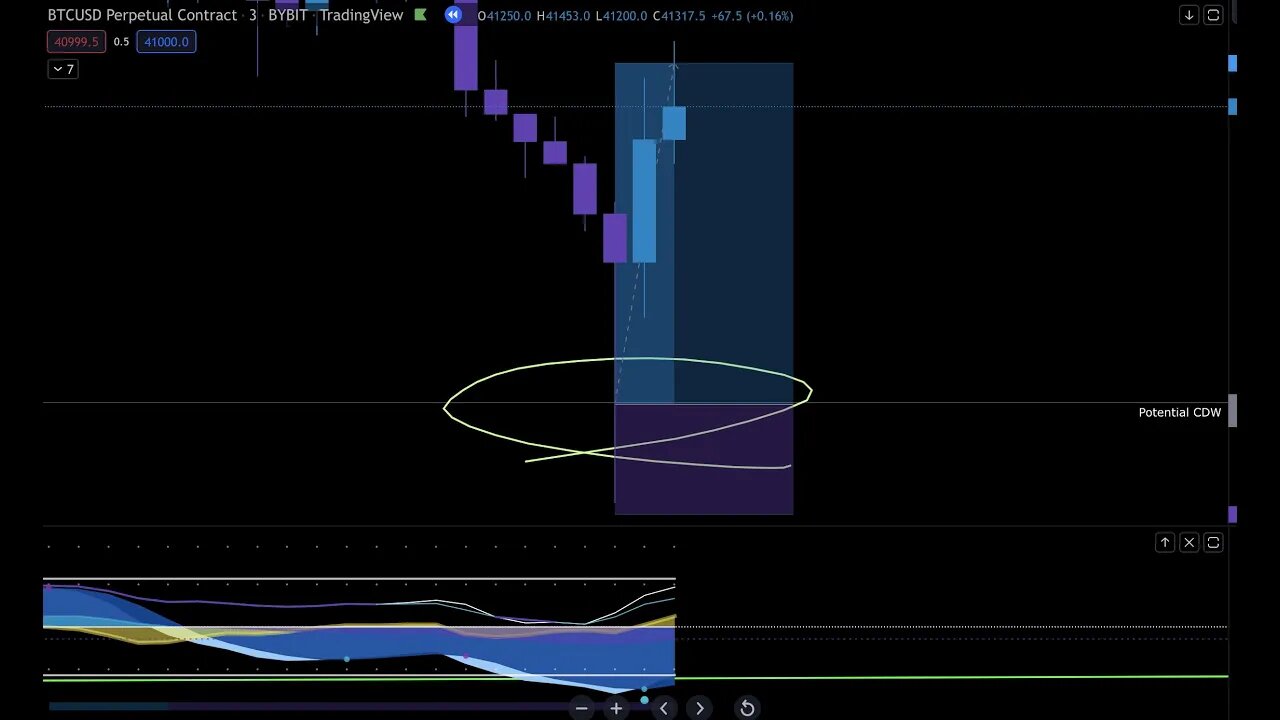Click the chart interval 3 label

(x=253, y=15)
